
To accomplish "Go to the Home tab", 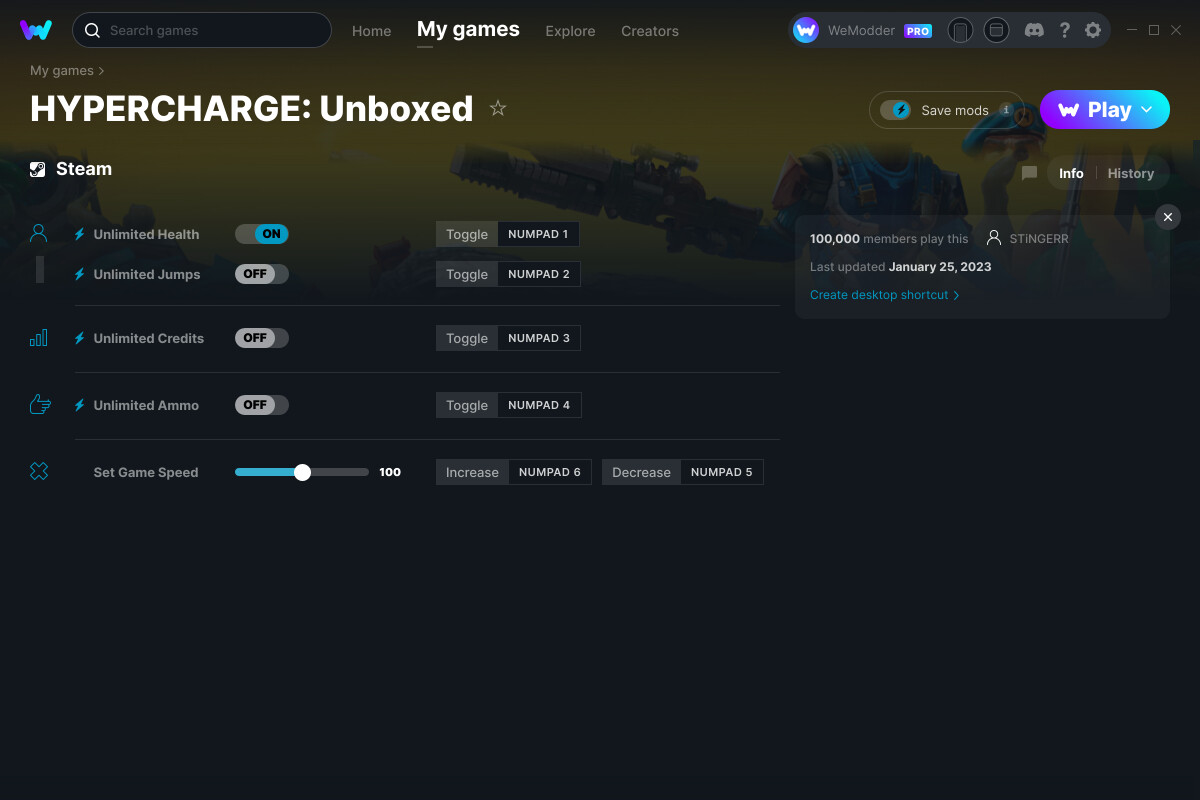I will click(x=372, y=31).
